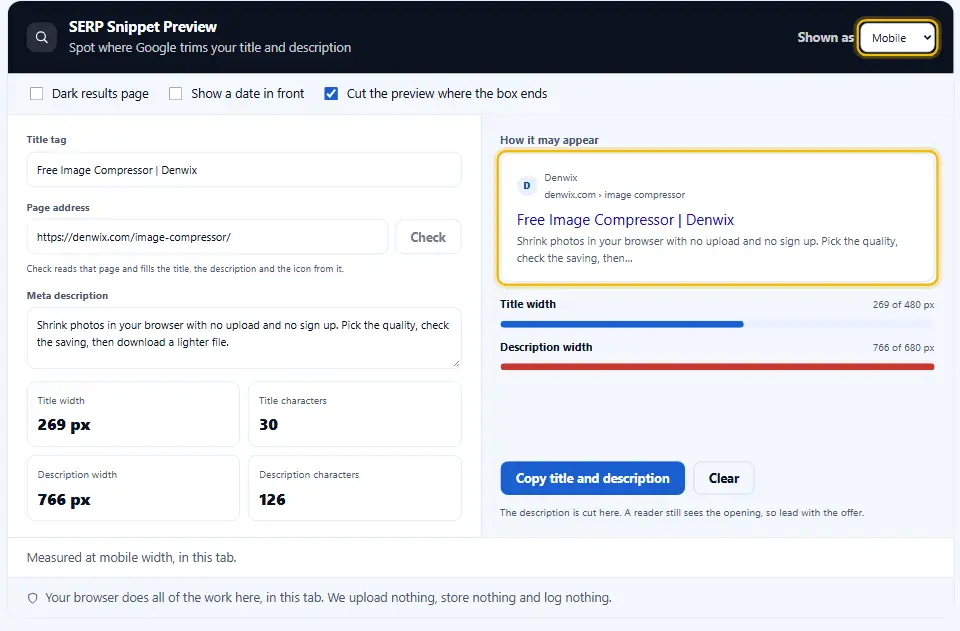Click the Description characters value 126
The height and width of the screenshot is (631, 960).
click(272, 500)
